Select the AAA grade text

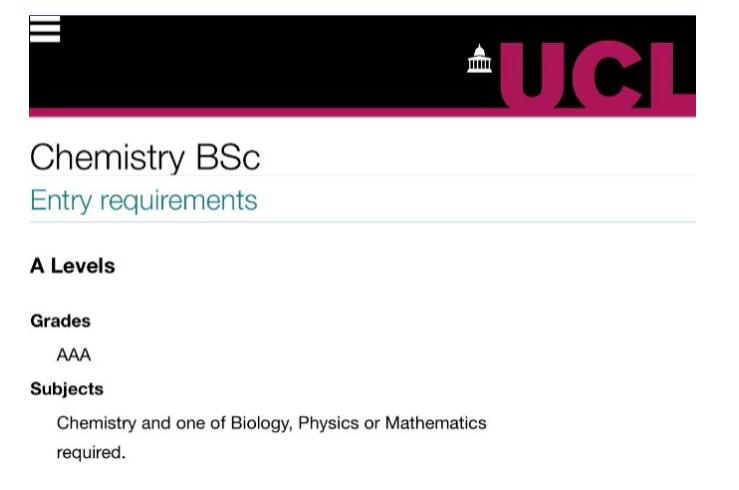(74, 355)
